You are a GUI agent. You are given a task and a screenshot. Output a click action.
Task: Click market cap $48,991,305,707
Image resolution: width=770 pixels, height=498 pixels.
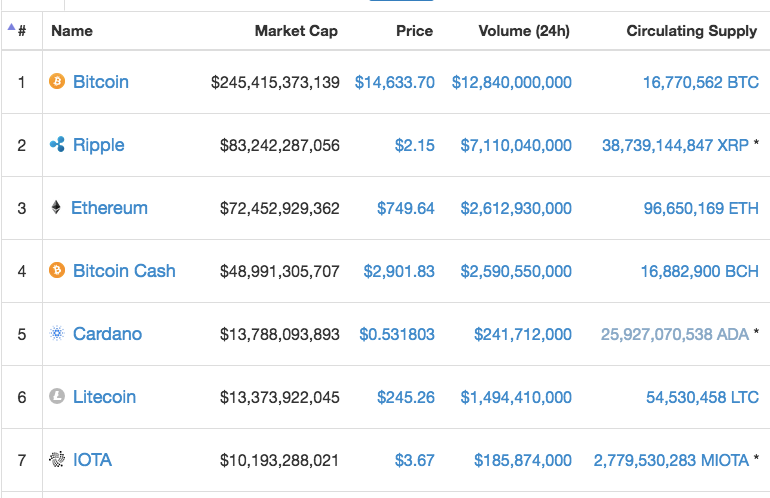pyautogui.click(x=279, y=271)
